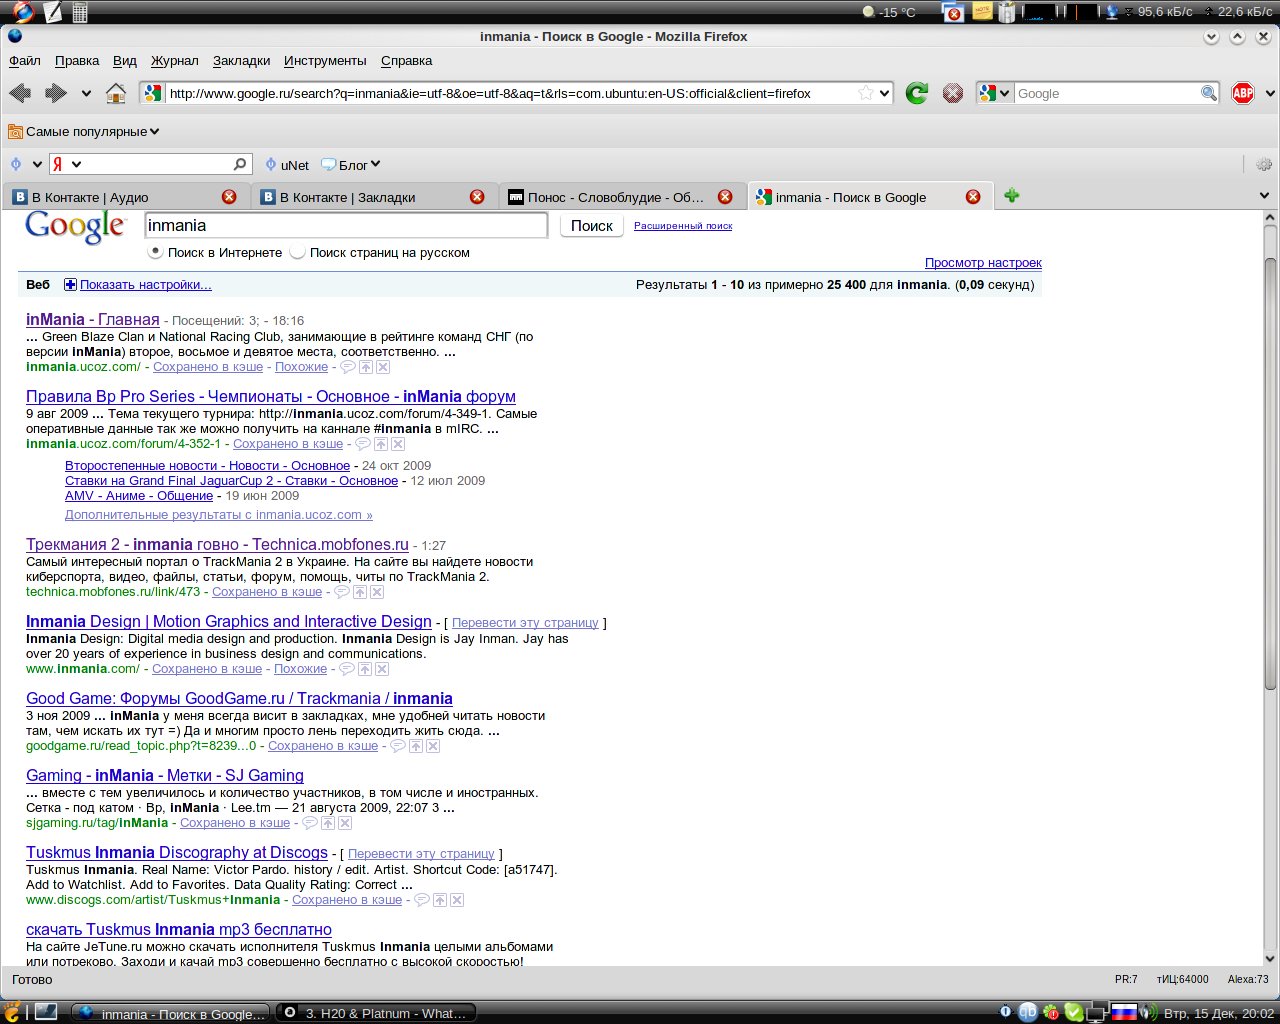Click the comment bubble on the discogs.com result

[x=422, y=900]
